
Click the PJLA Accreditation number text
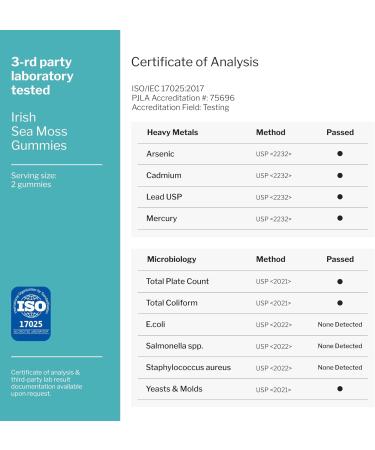pos(183,98)
